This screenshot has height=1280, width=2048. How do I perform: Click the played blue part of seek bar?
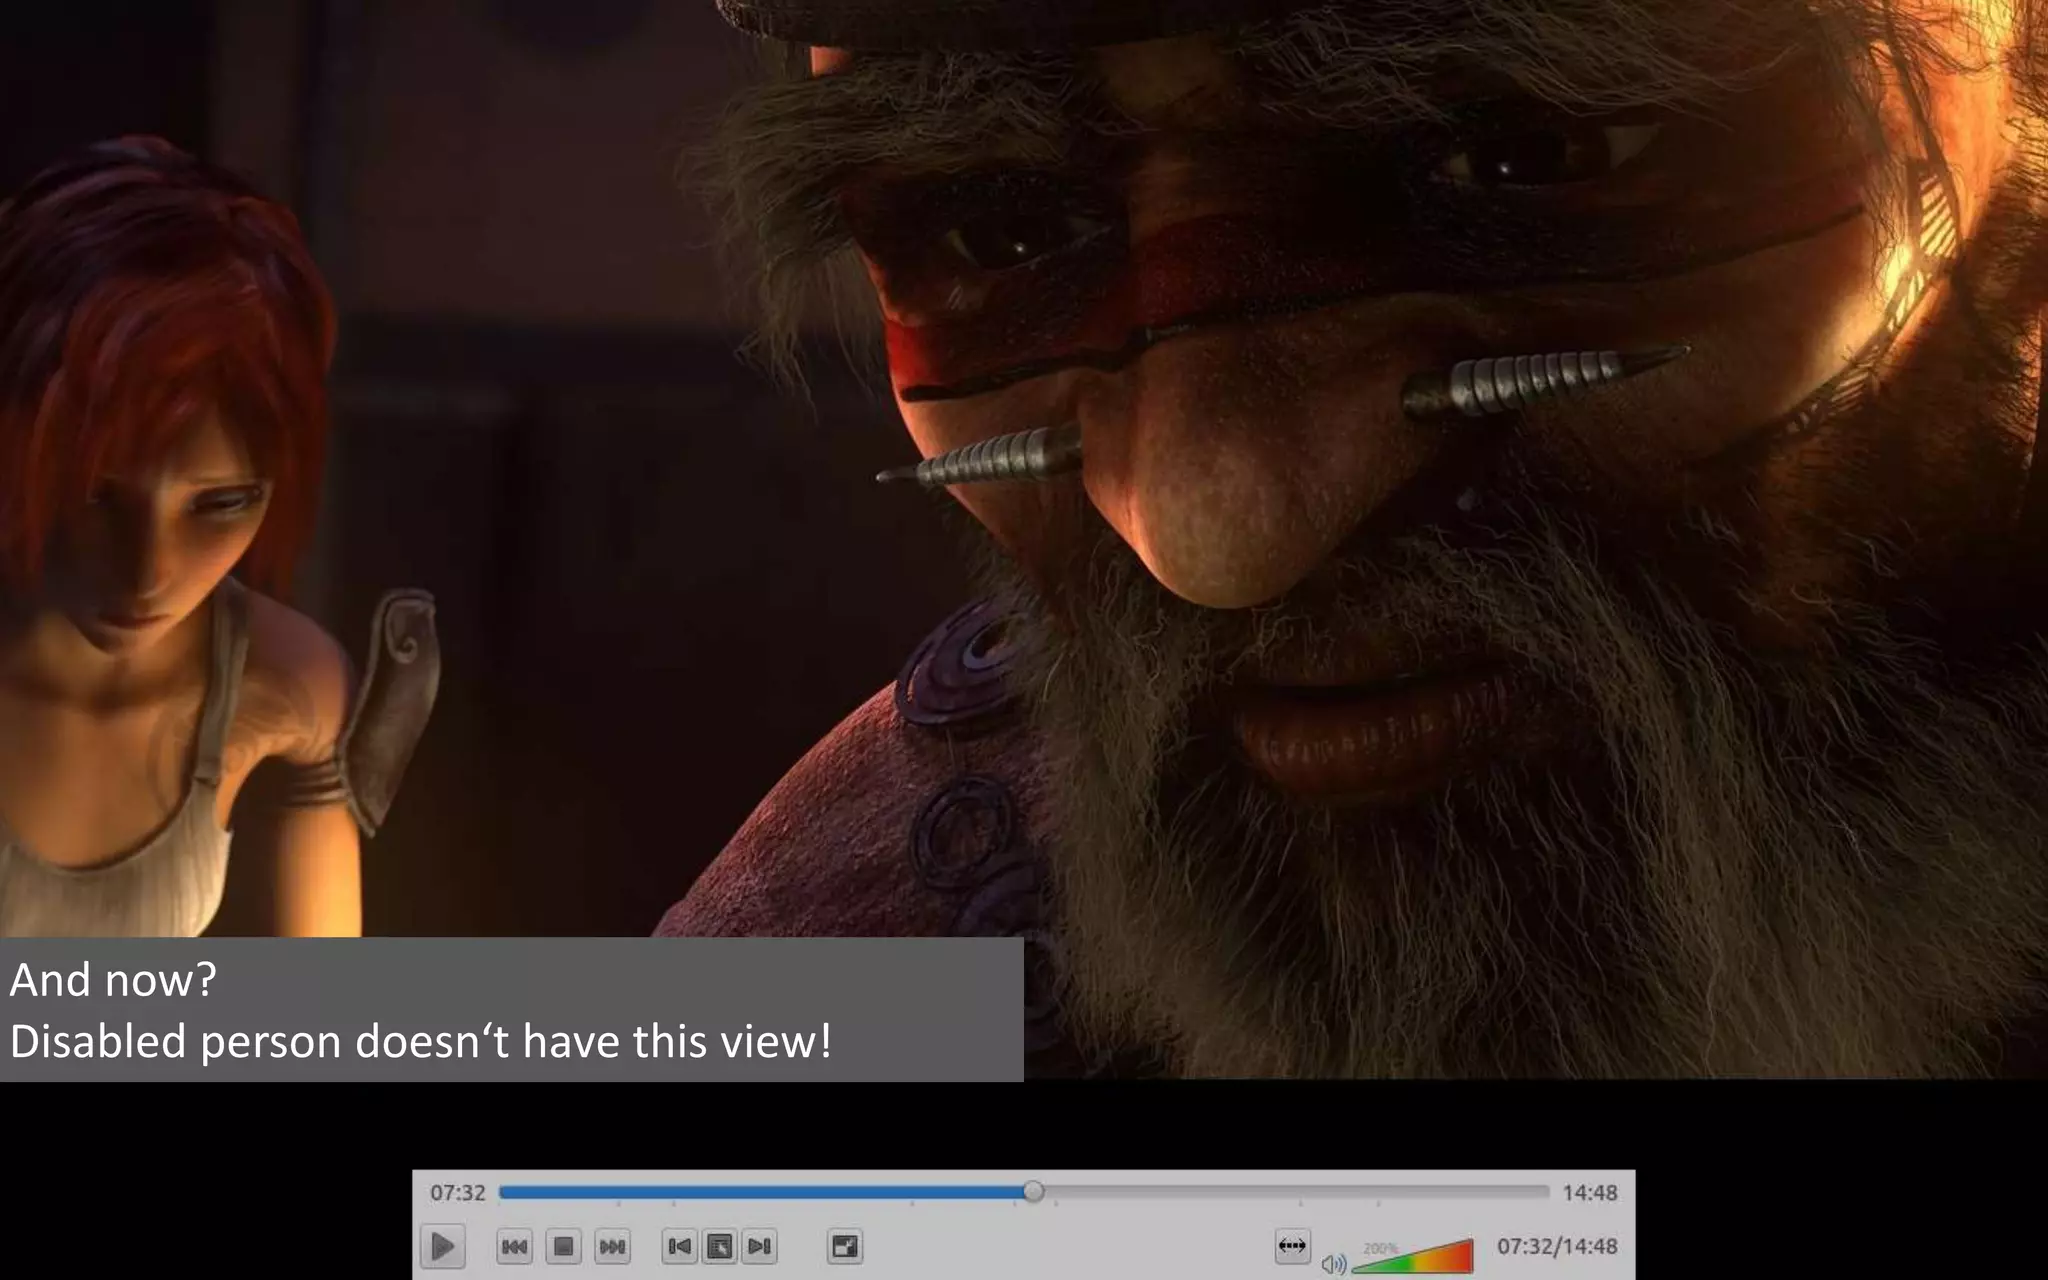point(760,1191)
